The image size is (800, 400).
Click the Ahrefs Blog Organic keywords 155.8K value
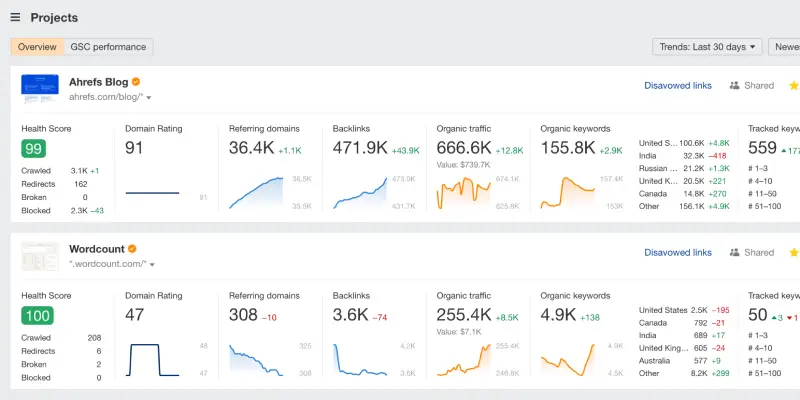(x=568, y=148)
